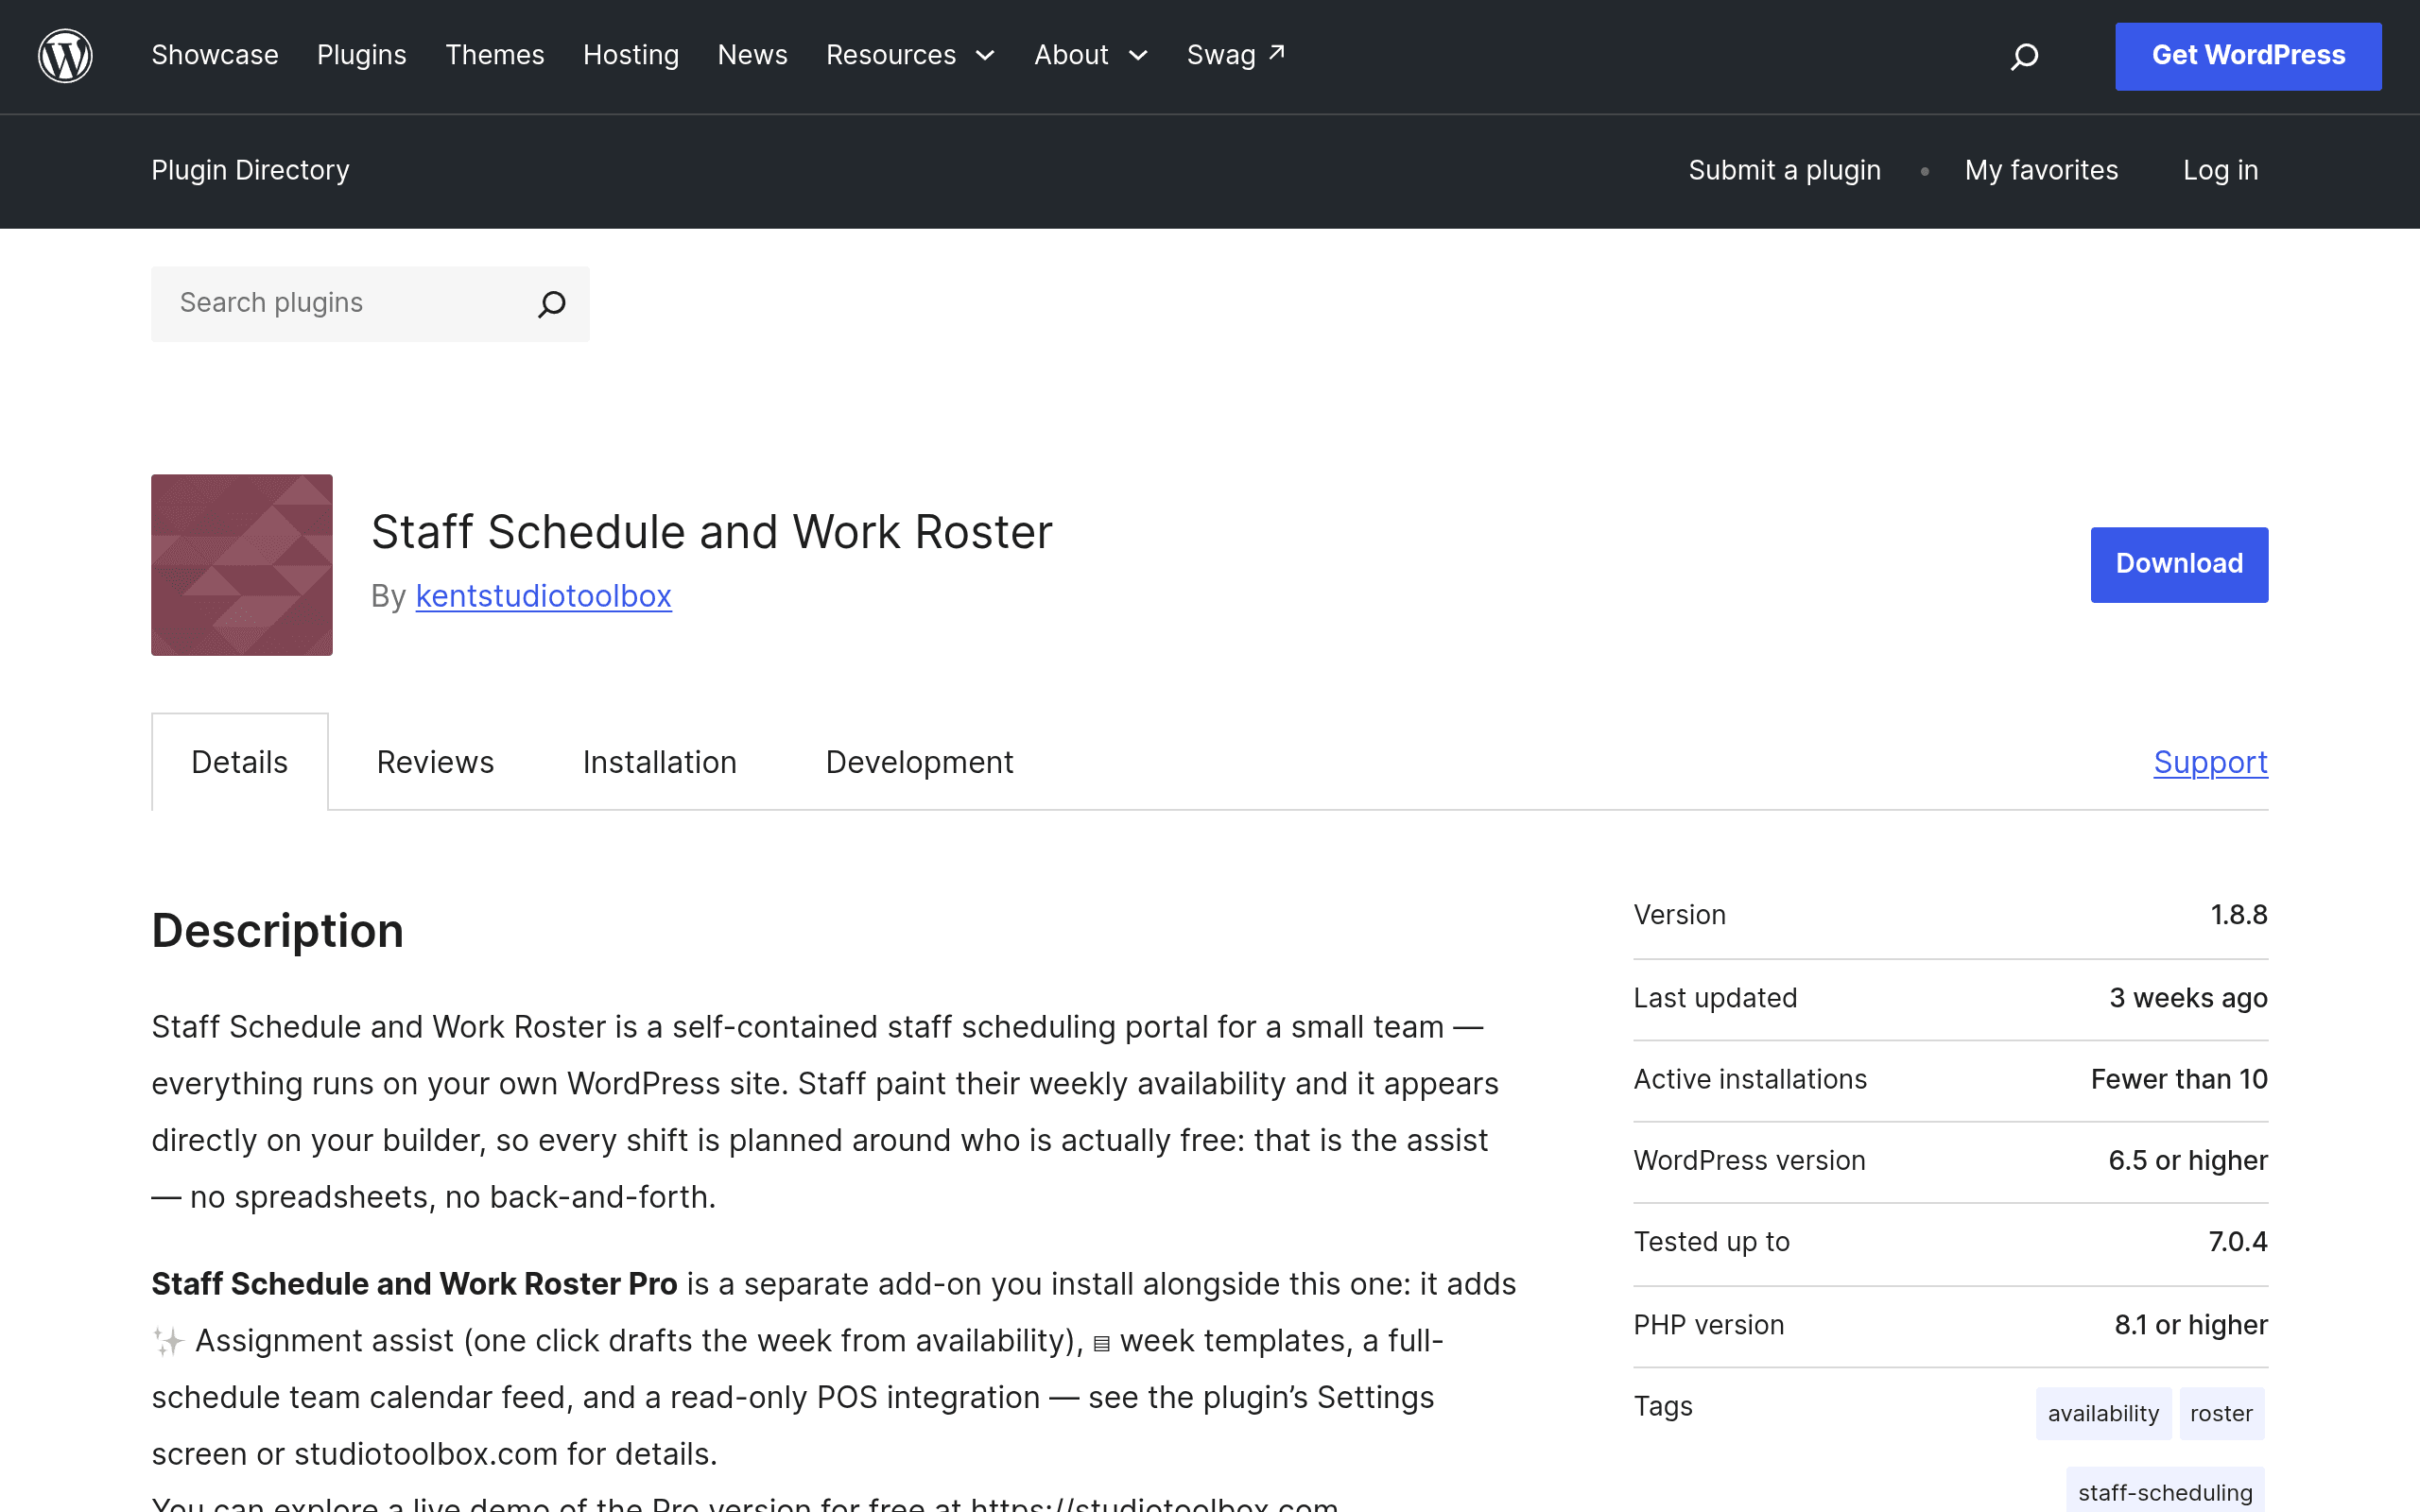Image resolution: width=2420 pixels, height=1512 pixels.
Task: Click the '7.0.4' tested up to value
Action: click(x=2238, y=1242)
